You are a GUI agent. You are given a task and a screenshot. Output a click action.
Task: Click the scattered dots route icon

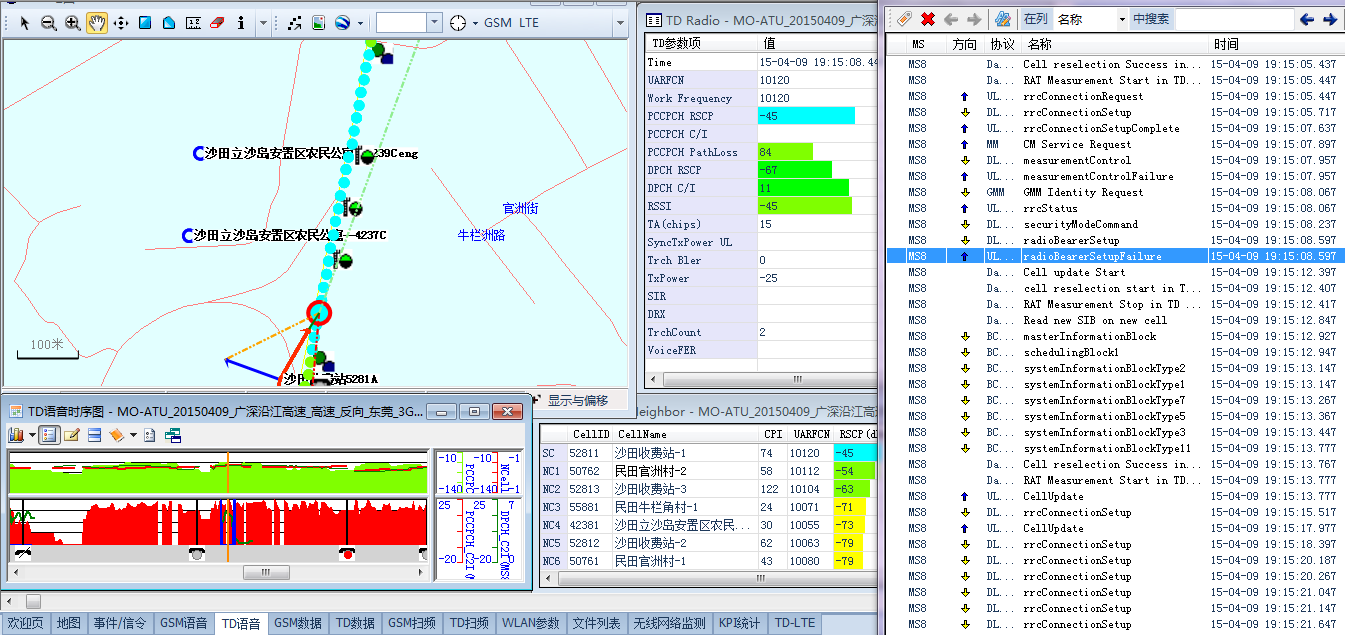295,22
